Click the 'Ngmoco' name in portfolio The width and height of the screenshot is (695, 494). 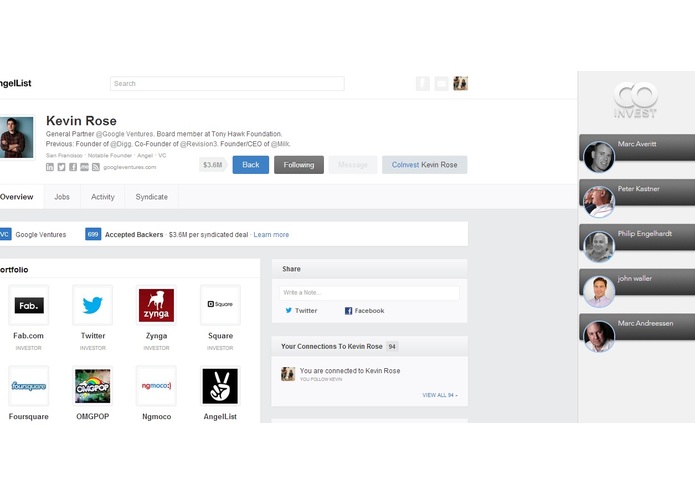tap(156, 416)
